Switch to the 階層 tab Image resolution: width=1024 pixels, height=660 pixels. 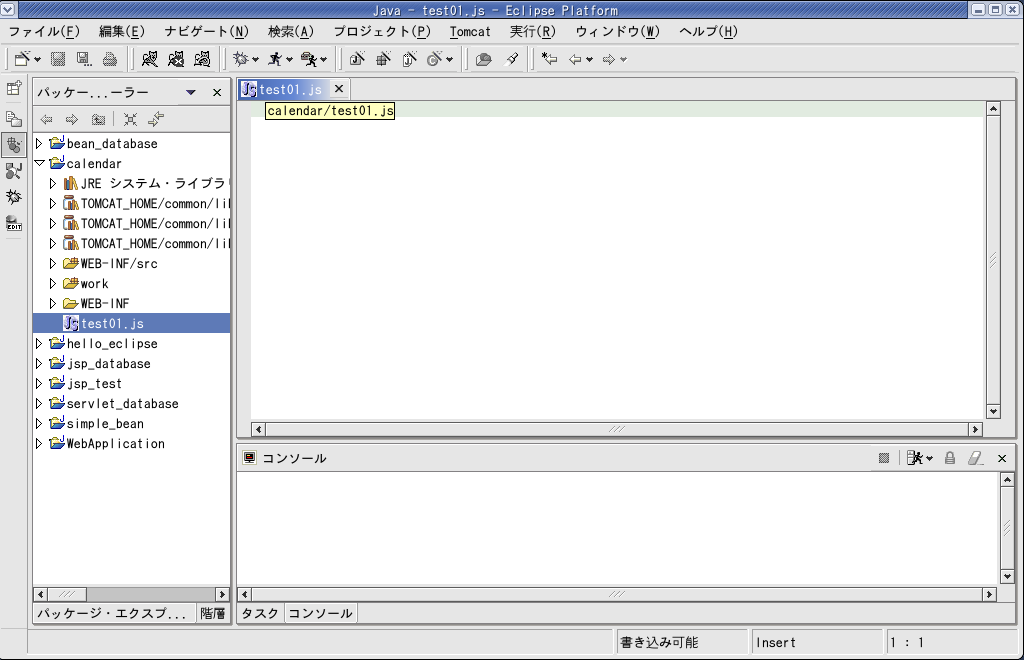click(213, 614)
